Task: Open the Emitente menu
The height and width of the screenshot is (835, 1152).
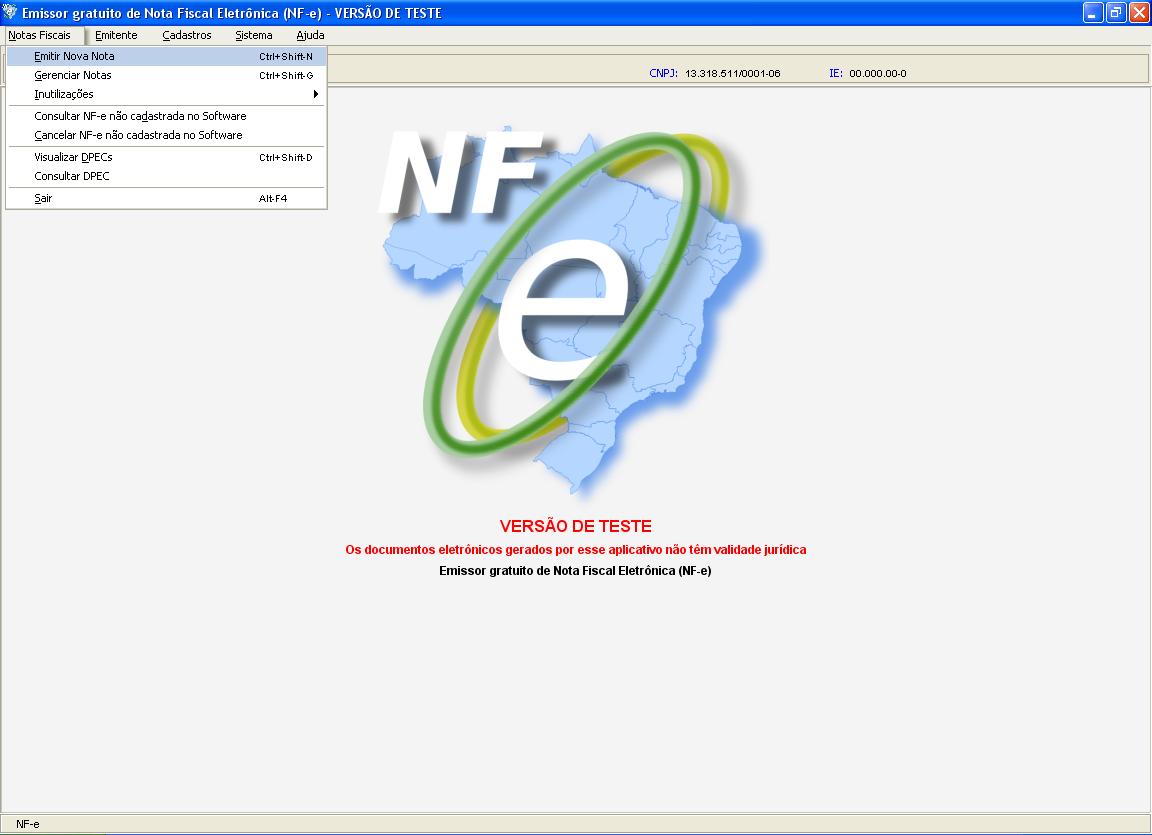Action: 116,35
